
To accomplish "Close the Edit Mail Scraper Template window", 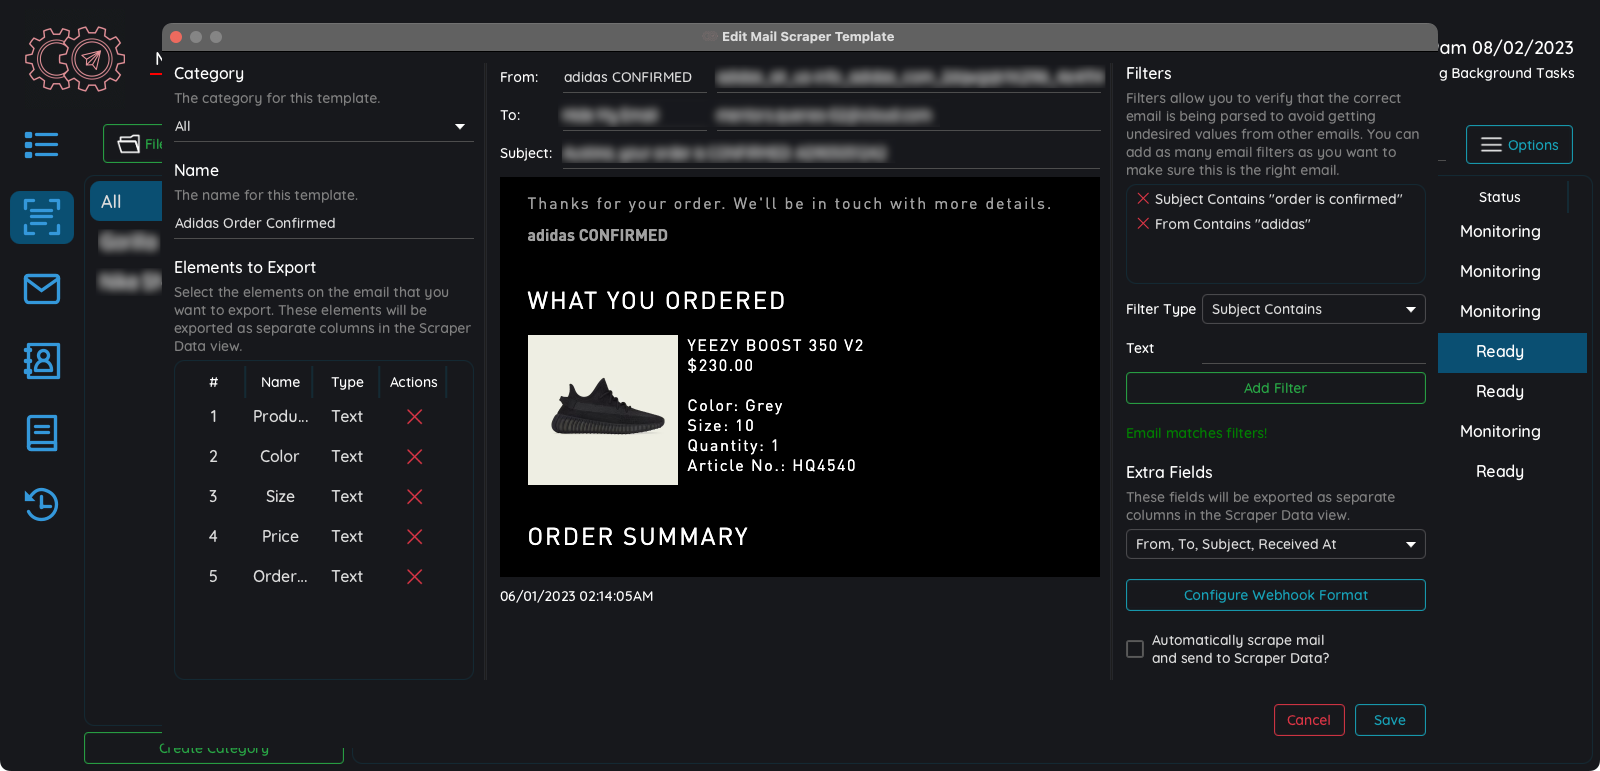I will pyautogui.click(x=176, y=37).
